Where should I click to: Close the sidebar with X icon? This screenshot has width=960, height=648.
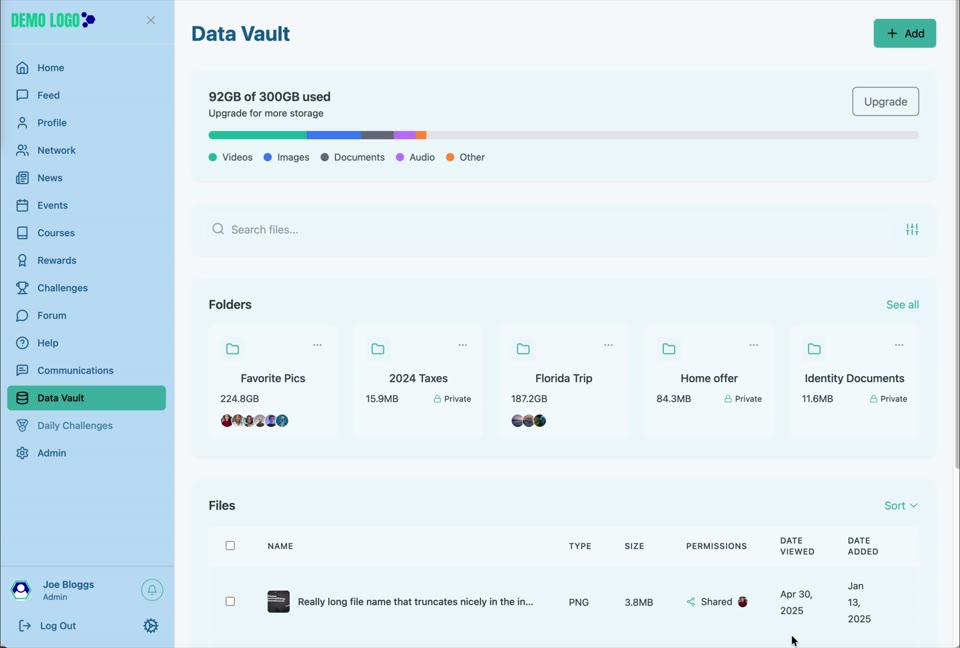coord(151,20)
